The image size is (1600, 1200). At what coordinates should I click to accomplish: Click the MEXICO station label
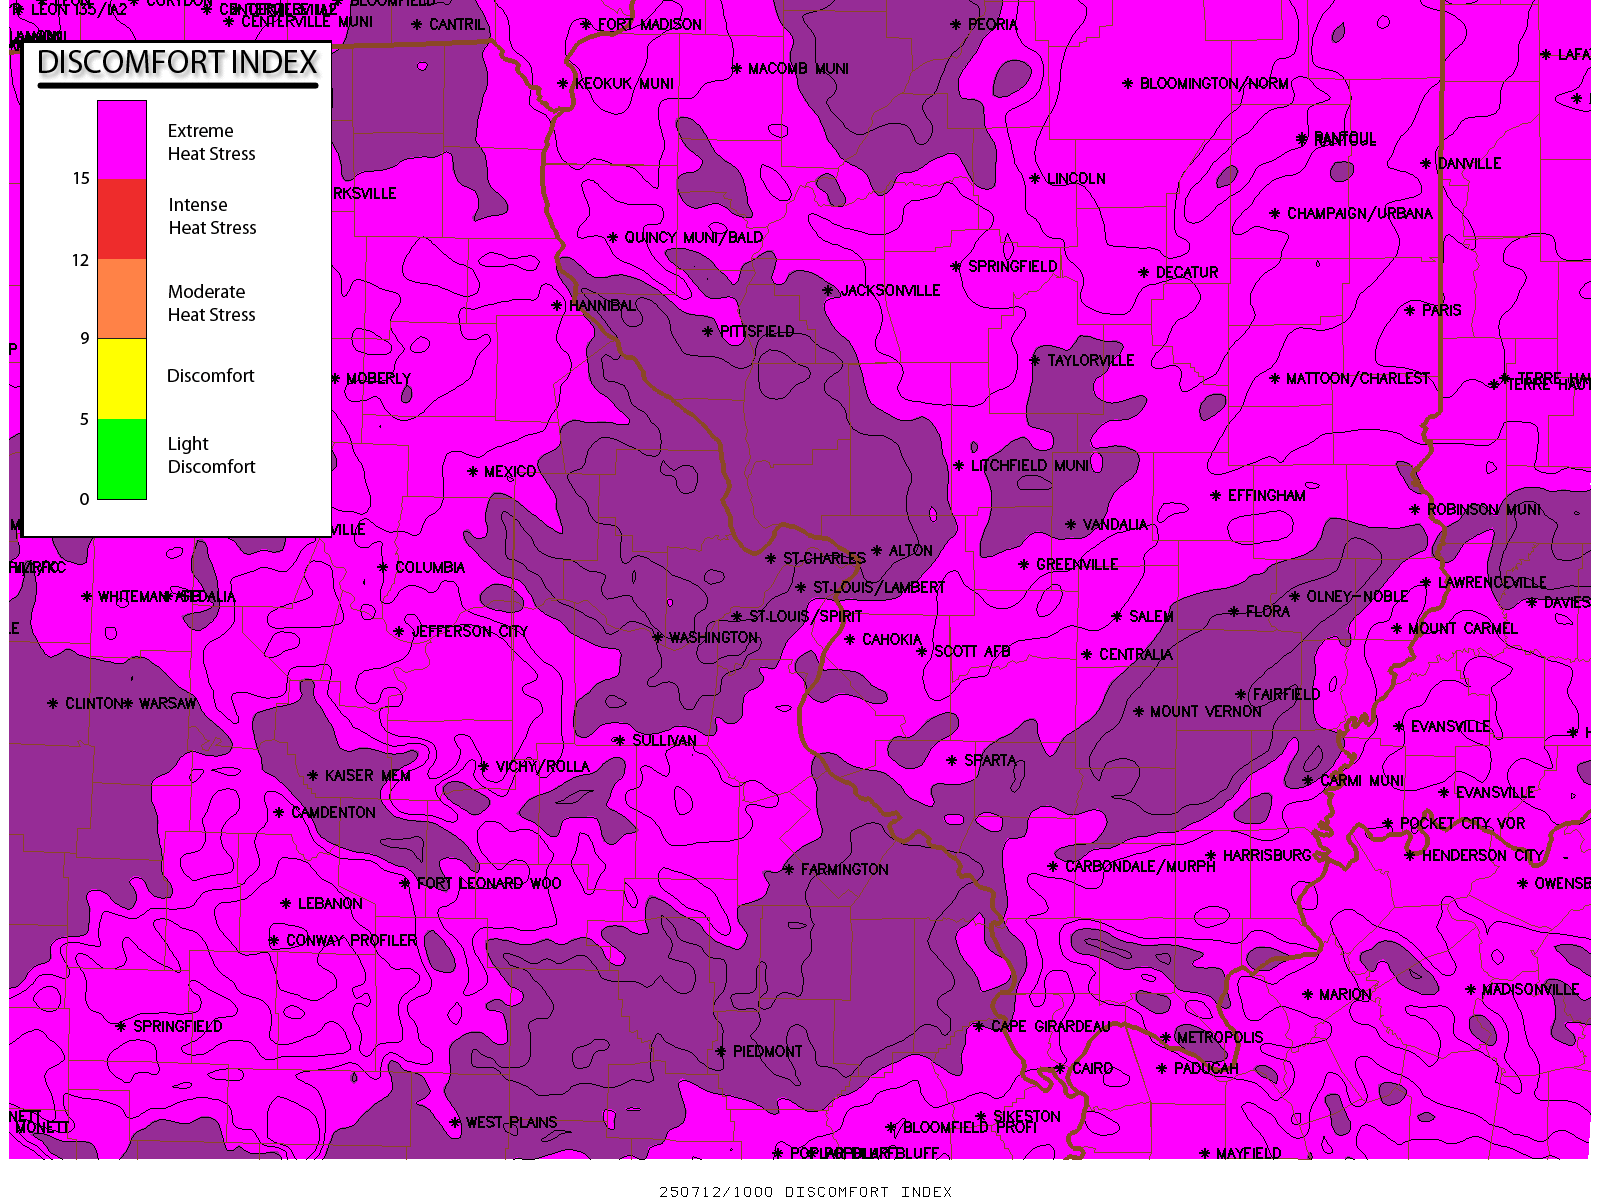510,472
